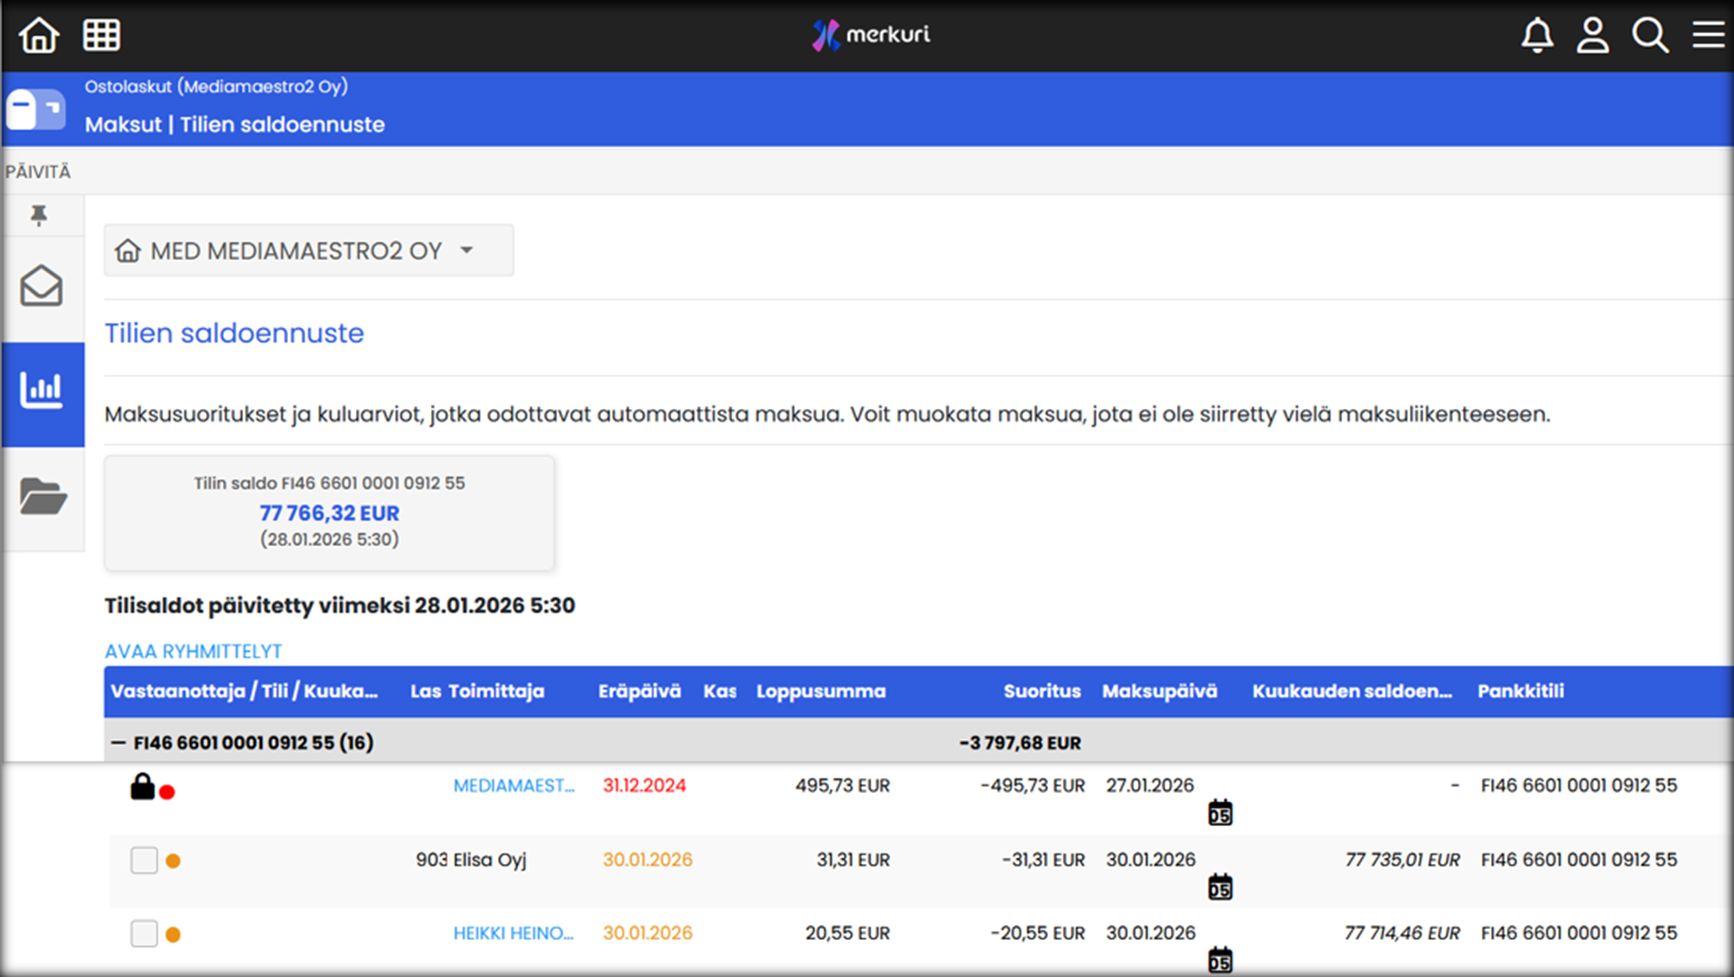
Task: Collapse the FI46 6601 0001 0912 55 group
Action: [118, 743]
